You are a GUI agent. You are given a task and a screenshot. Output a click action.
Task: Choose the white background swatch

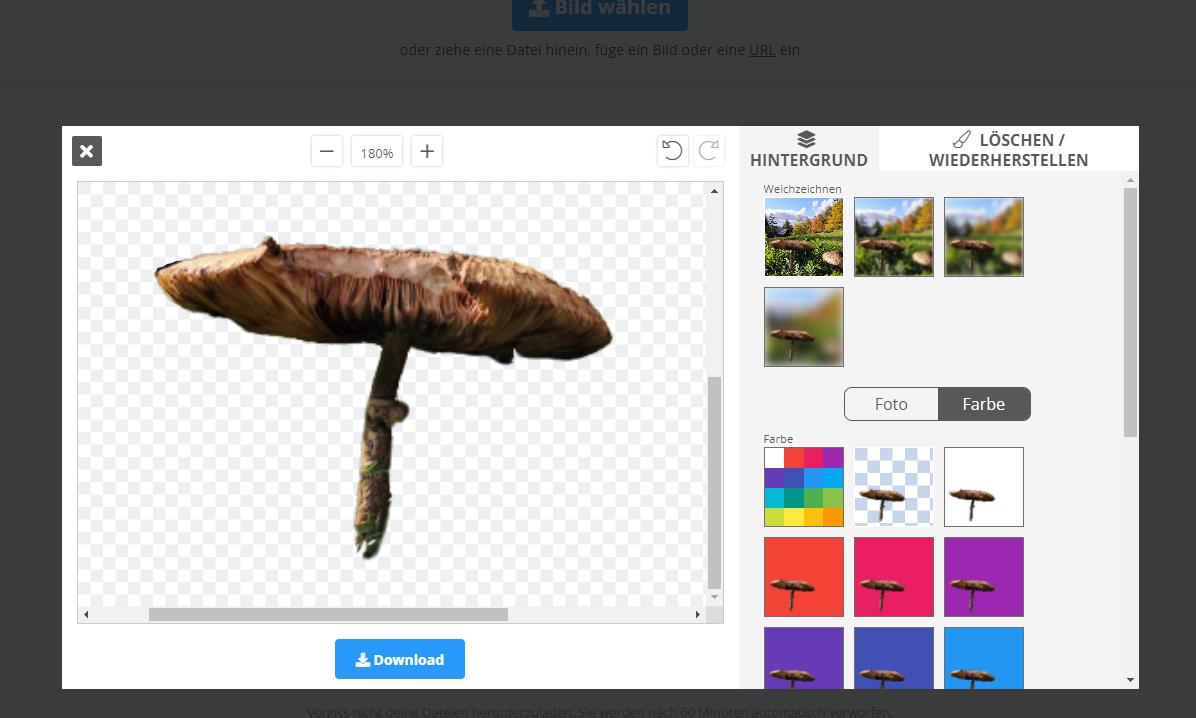(x=984, y=487)
